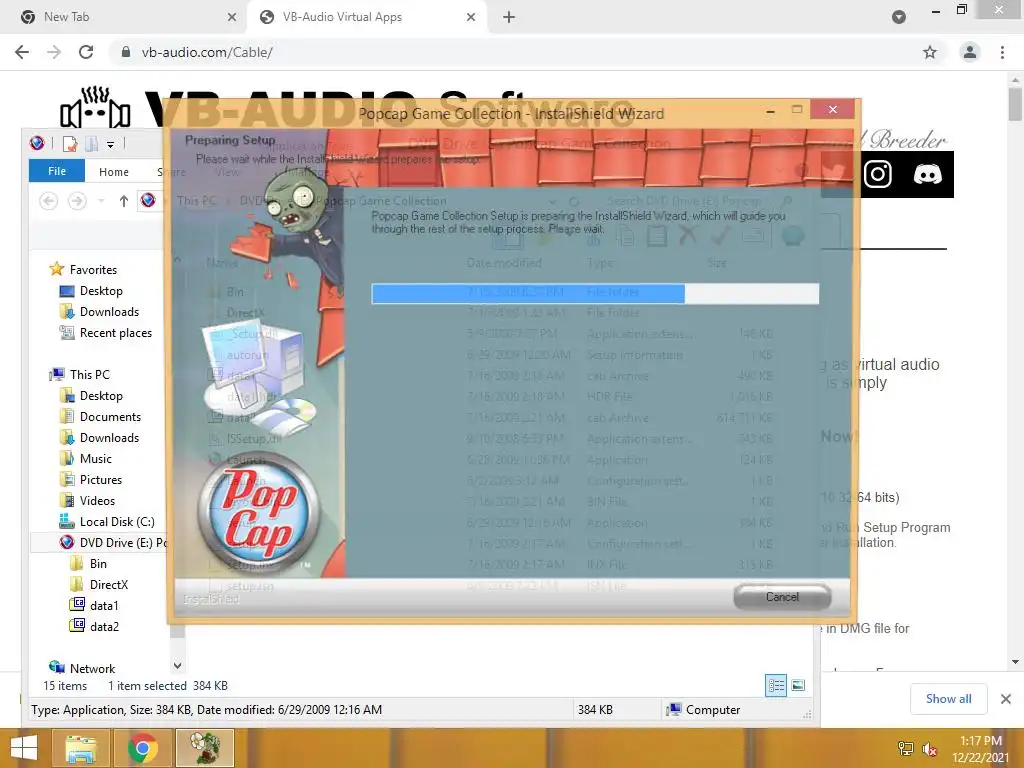Open Downloads under This PC
The image size is (1024, 768).
click(109, 438)
